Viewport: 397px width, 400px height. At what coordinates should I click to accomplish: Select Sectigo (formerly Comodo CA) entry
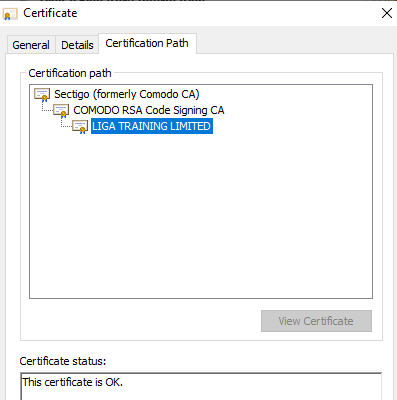pos(127,94)
